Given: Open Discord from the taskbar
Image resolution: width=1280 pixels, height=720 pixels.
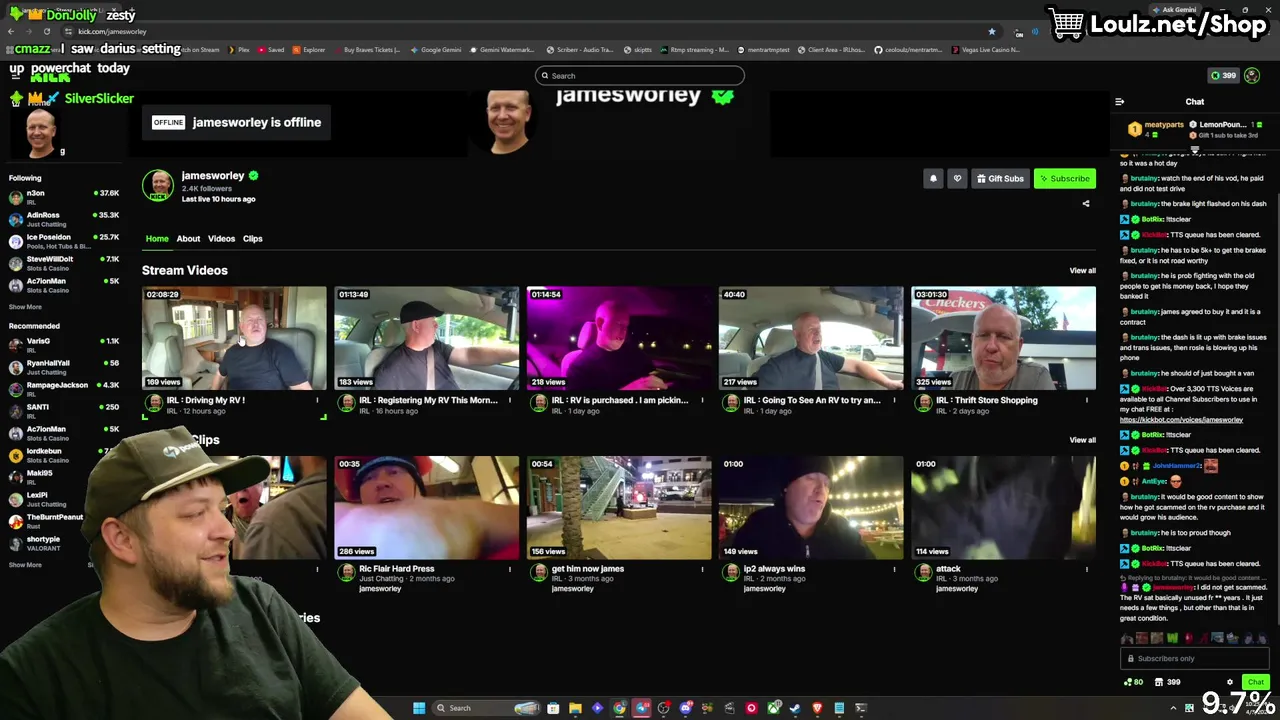Looking at the screenshot, I should pos(685,708).
